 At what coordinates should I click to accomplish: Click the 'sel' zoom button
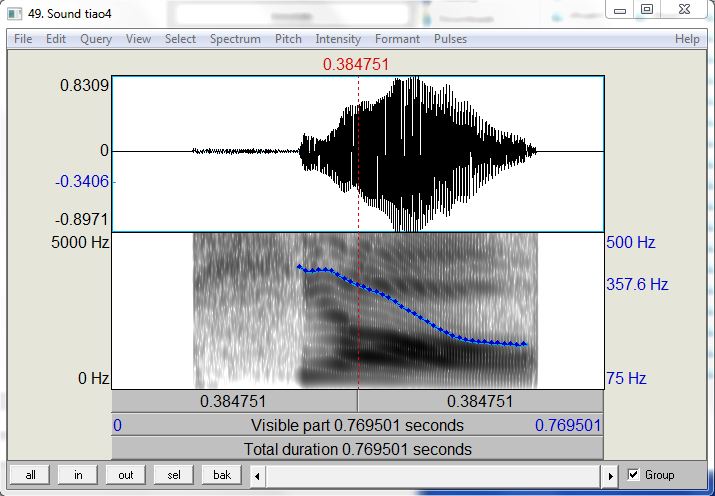(174, 475)
